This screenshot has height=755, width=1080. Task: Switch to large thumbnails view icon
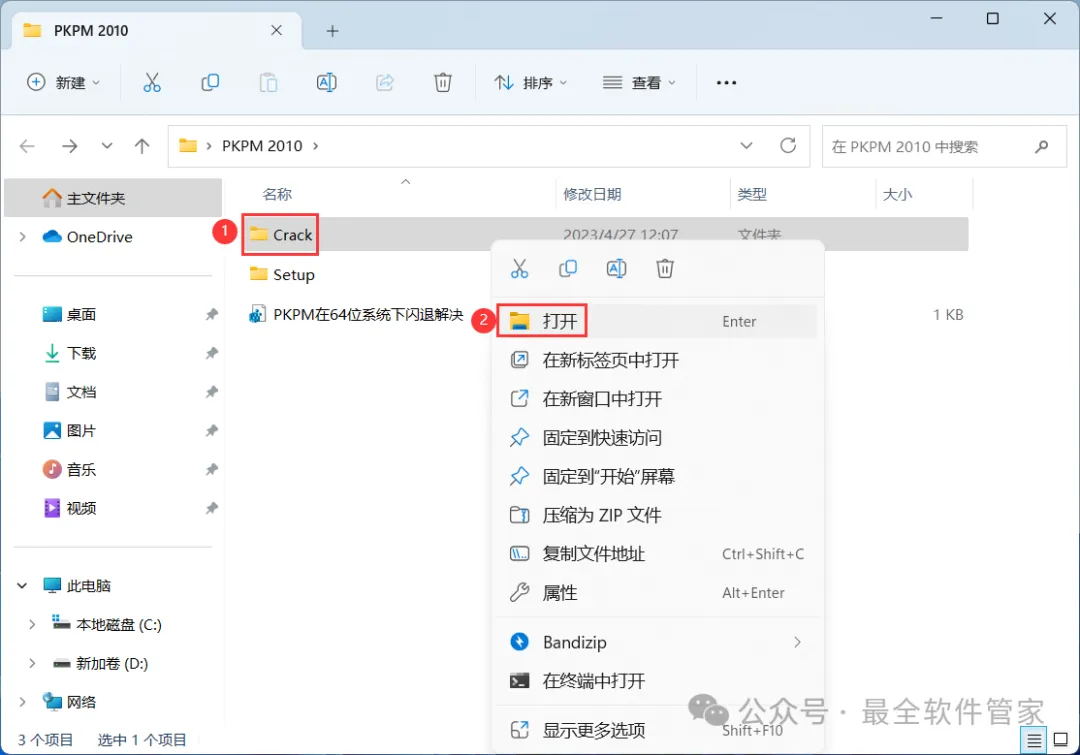1061,741
